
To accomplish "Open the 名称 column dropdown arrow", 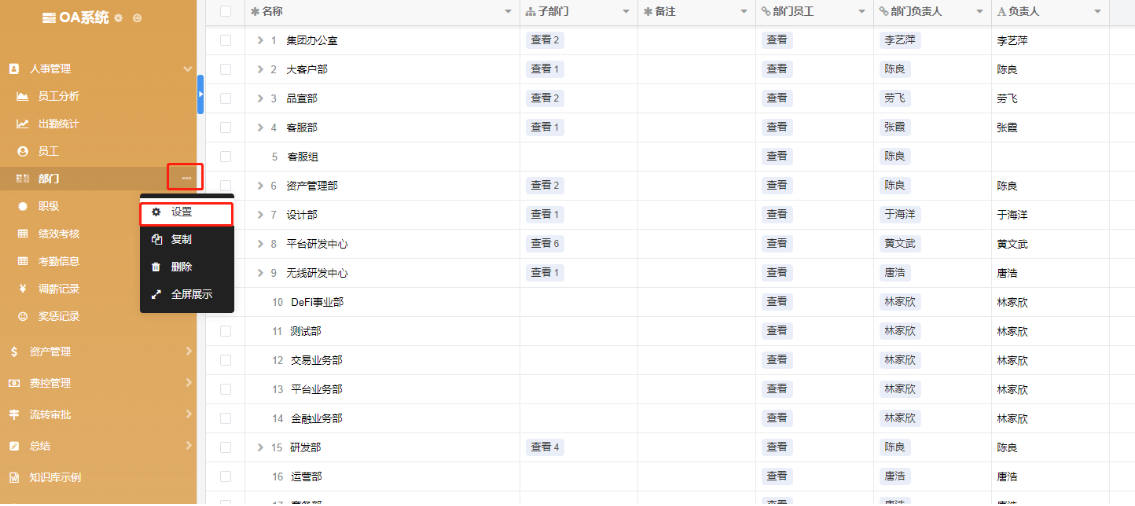I will [508, 12].
